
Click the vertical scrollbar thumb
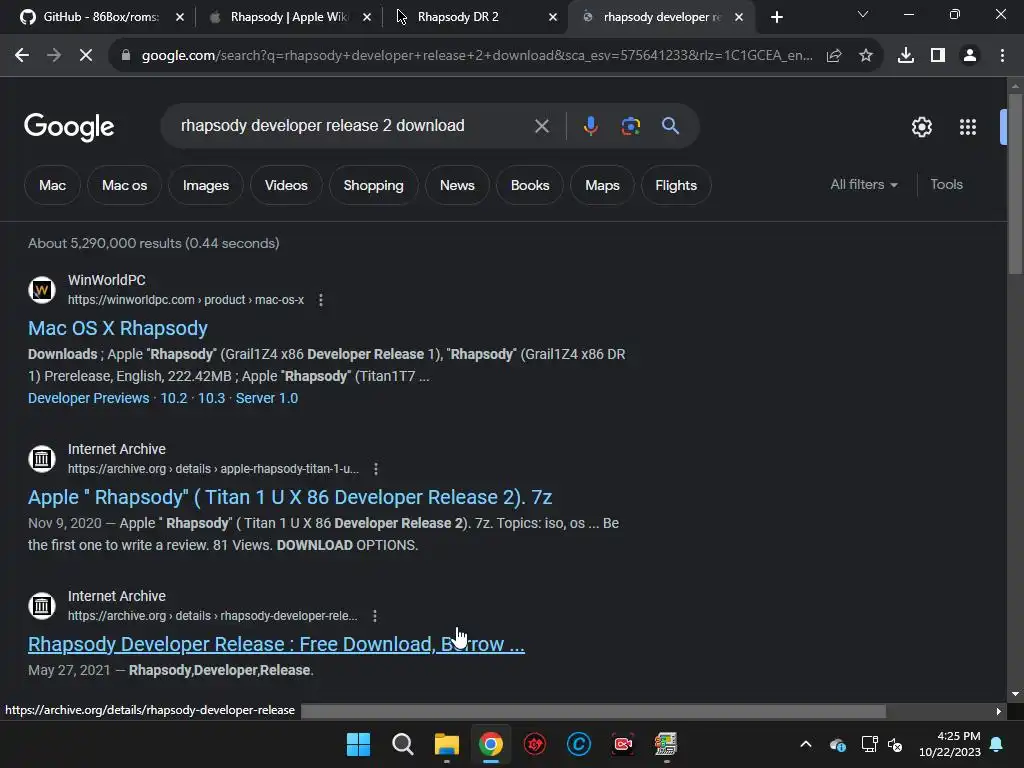1015,184
